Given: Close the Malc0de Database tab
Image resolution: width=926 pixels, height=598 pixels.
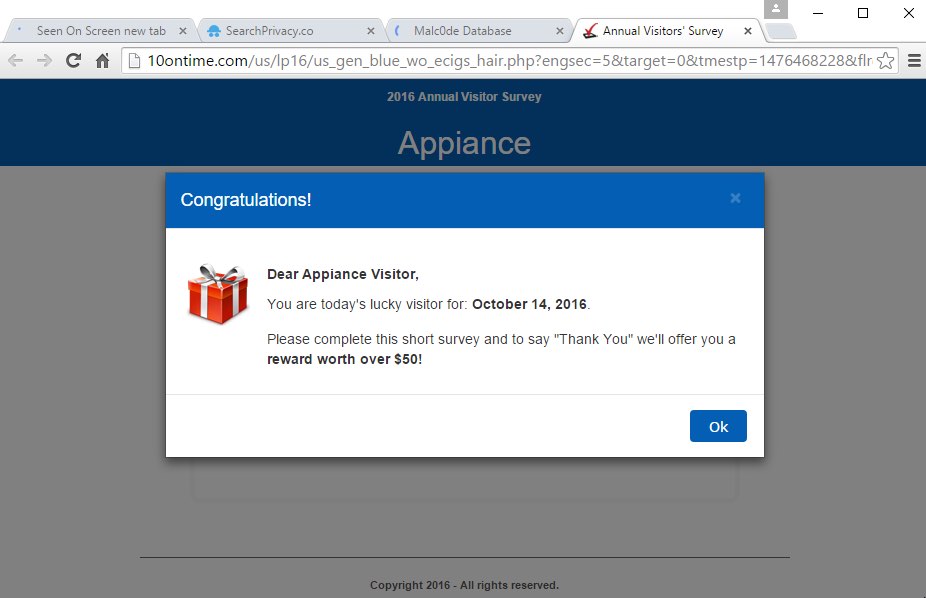Looking at the screenshot, I should [x=559, y=31].
